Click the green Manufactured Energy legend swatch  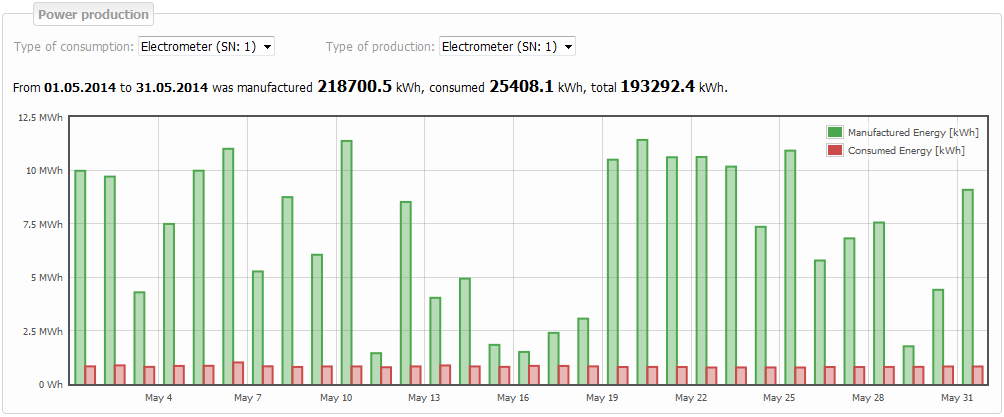coord(834,132)
